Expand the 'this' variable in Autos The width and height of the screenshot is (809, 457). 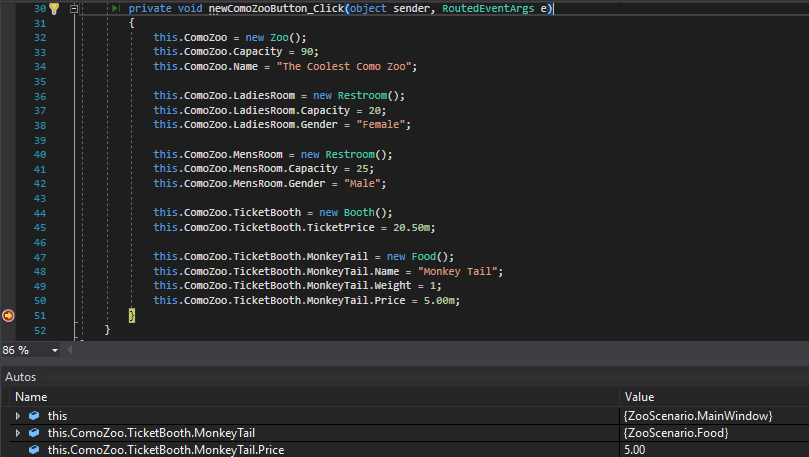(17, 415)
